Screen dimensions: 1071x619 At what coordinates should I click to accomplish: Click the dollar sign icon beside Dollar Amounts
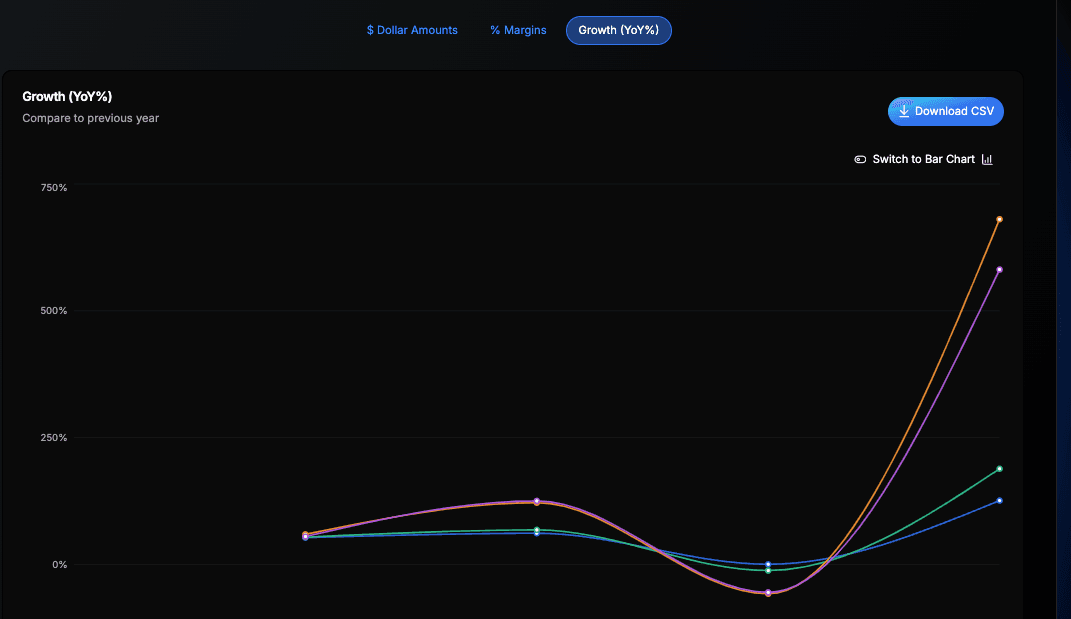click(x=369, y=30)
